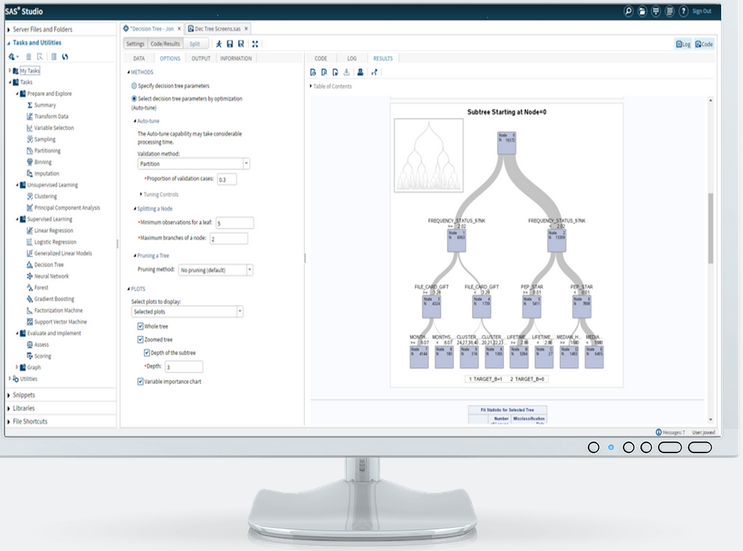Viewport: 743px width, 551px height.
Task: Click the Split view button
Action: (x=195, y=44)
